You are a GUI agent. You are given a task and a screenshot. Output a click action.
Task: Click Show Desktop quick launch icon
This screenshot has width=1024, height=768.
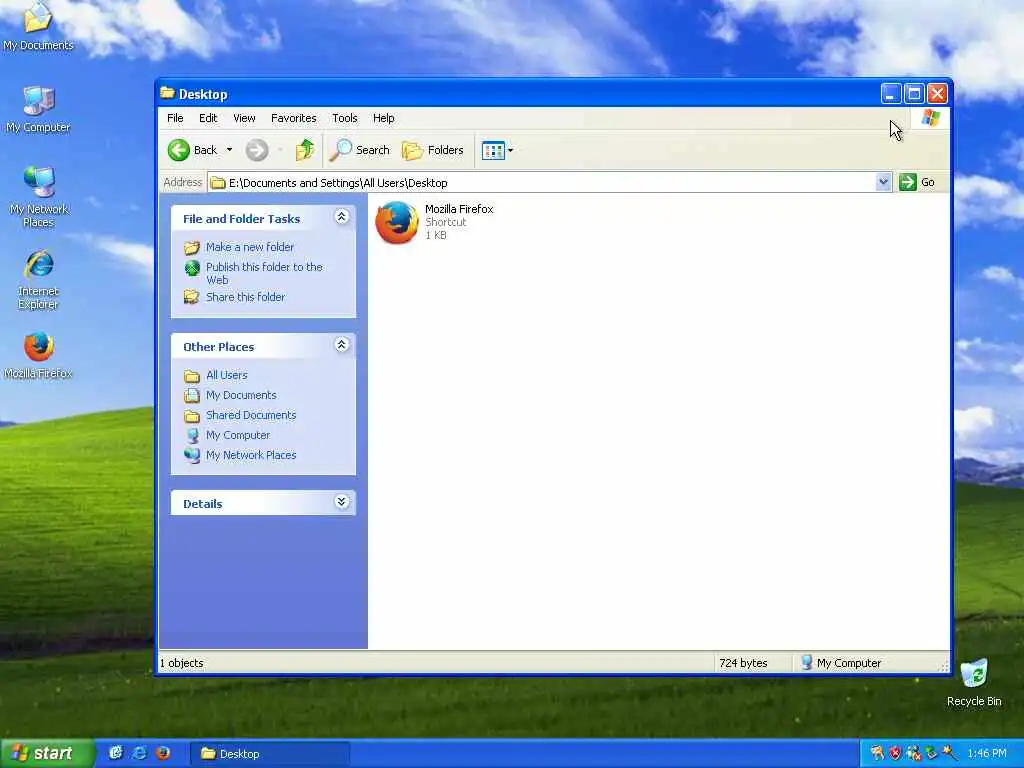[x=116, y=753]
